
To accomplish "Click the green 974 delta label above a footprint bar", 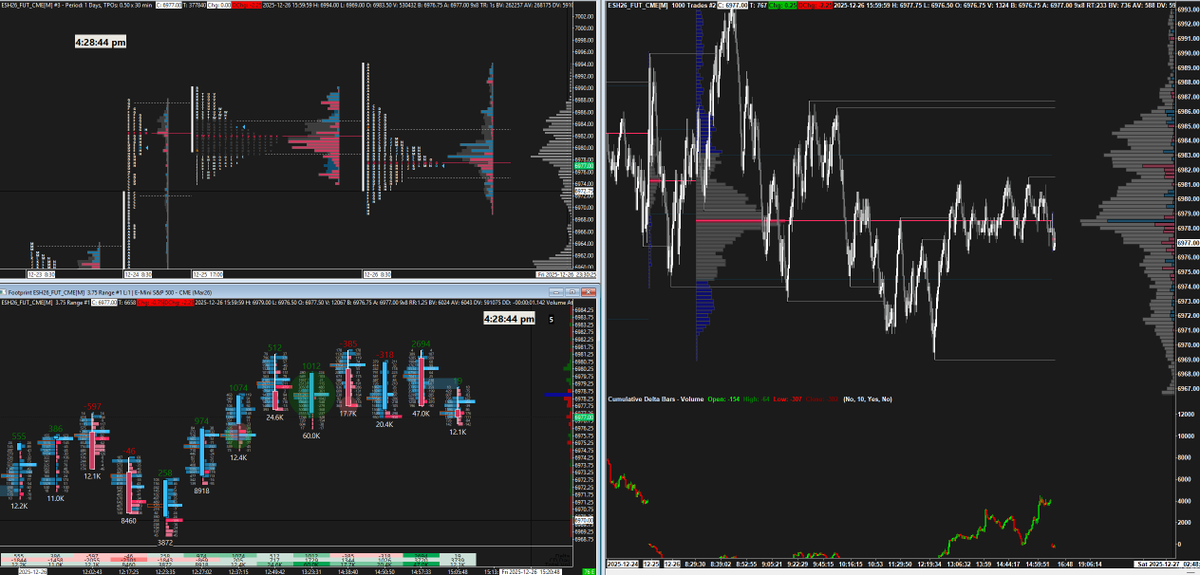I will (x=201, y=421).
